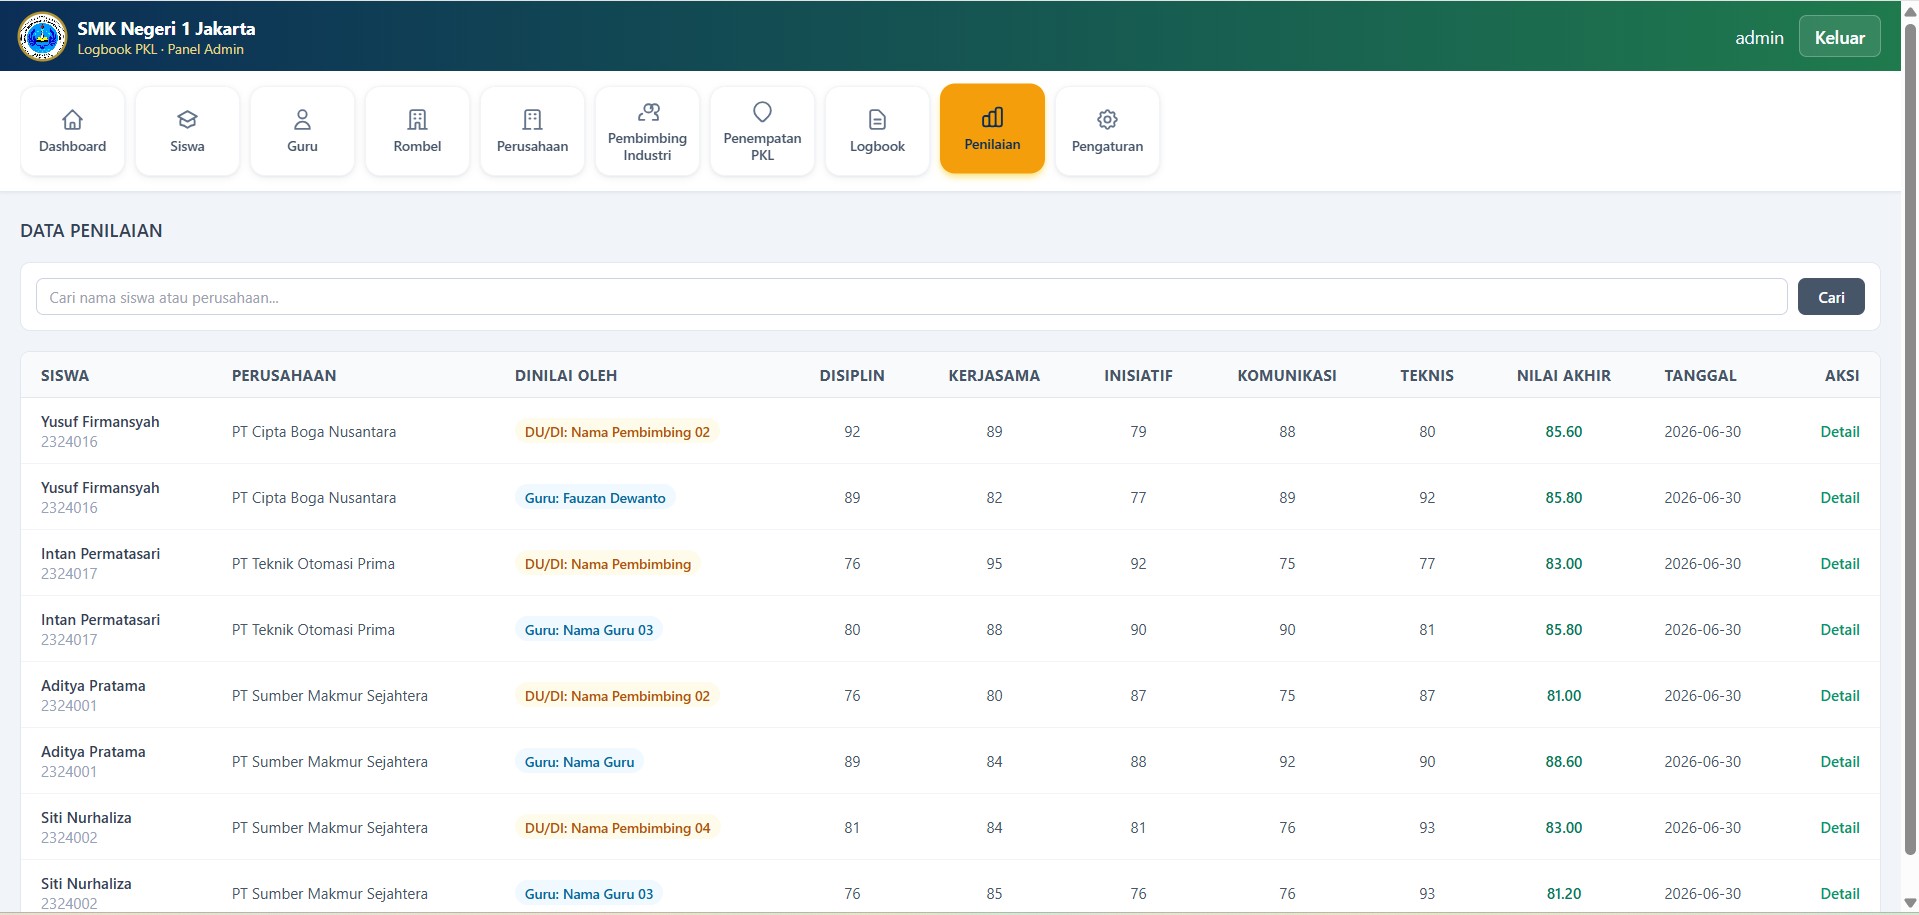Open the Penempatan PKL location pin icon
The image size is (1919, 915).
(762, 112)
